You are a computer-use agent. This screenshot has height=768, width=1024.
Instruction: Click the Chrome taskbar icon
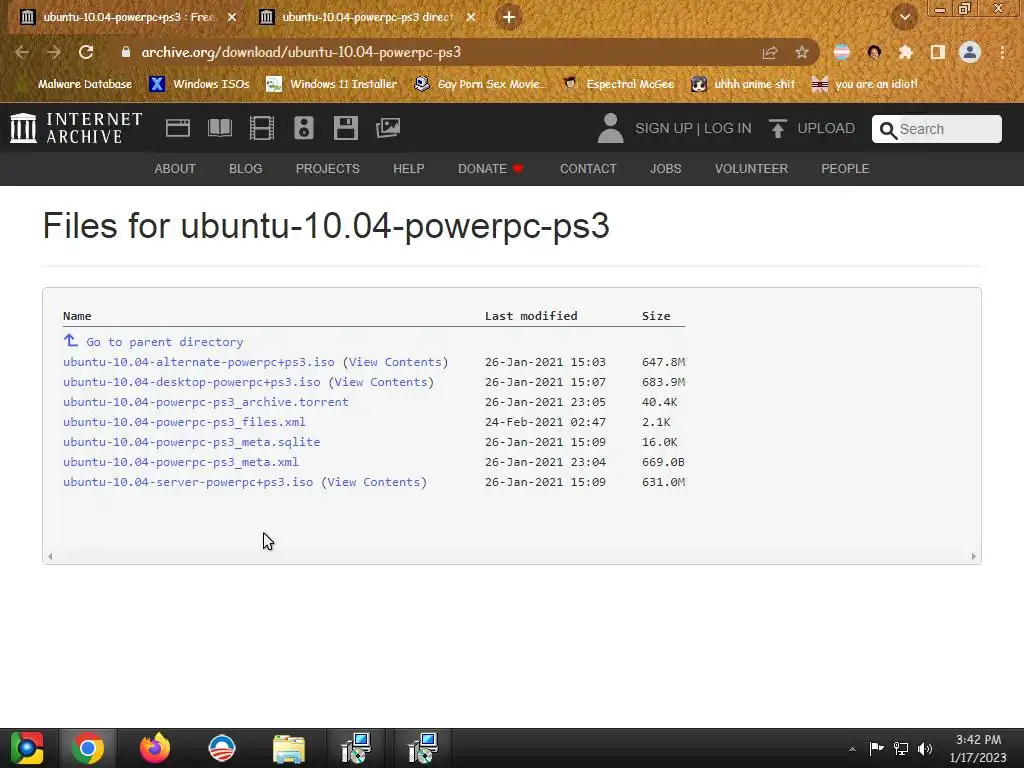(x=88, y=748)
